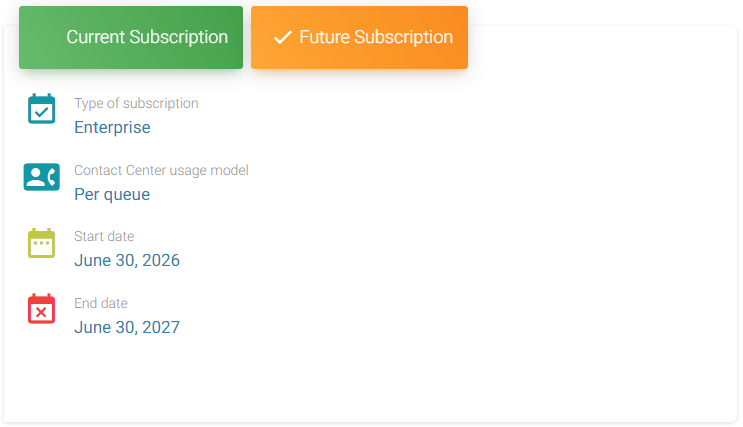Open the Future Subscription tab
The width and height of the screenshot is (743, 427).
point(359,37)
